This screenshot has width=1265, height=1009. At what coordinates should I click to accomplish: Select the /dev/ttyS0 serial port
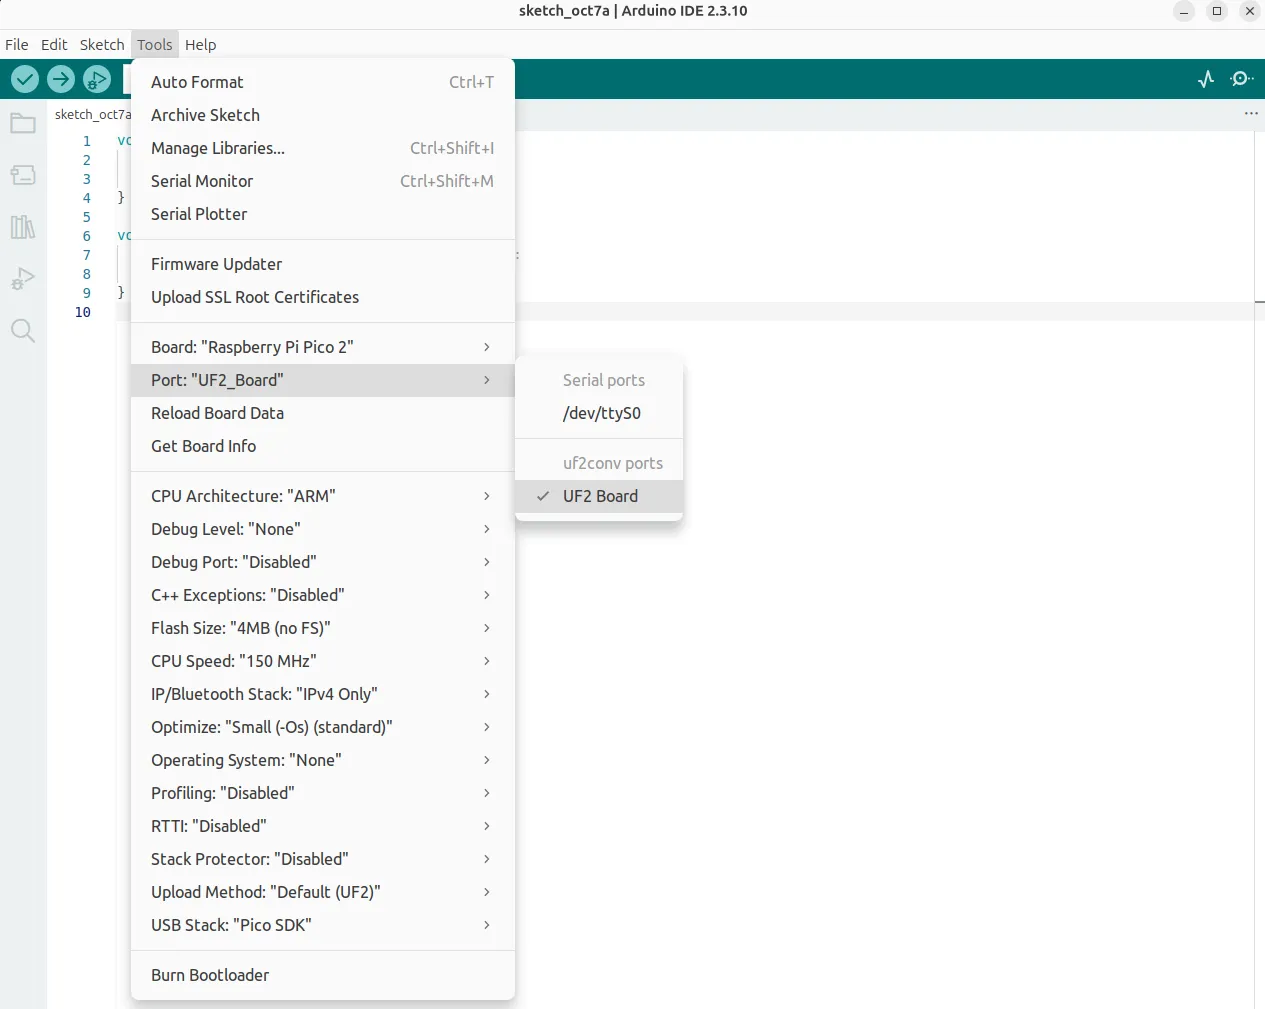[599, 413]
